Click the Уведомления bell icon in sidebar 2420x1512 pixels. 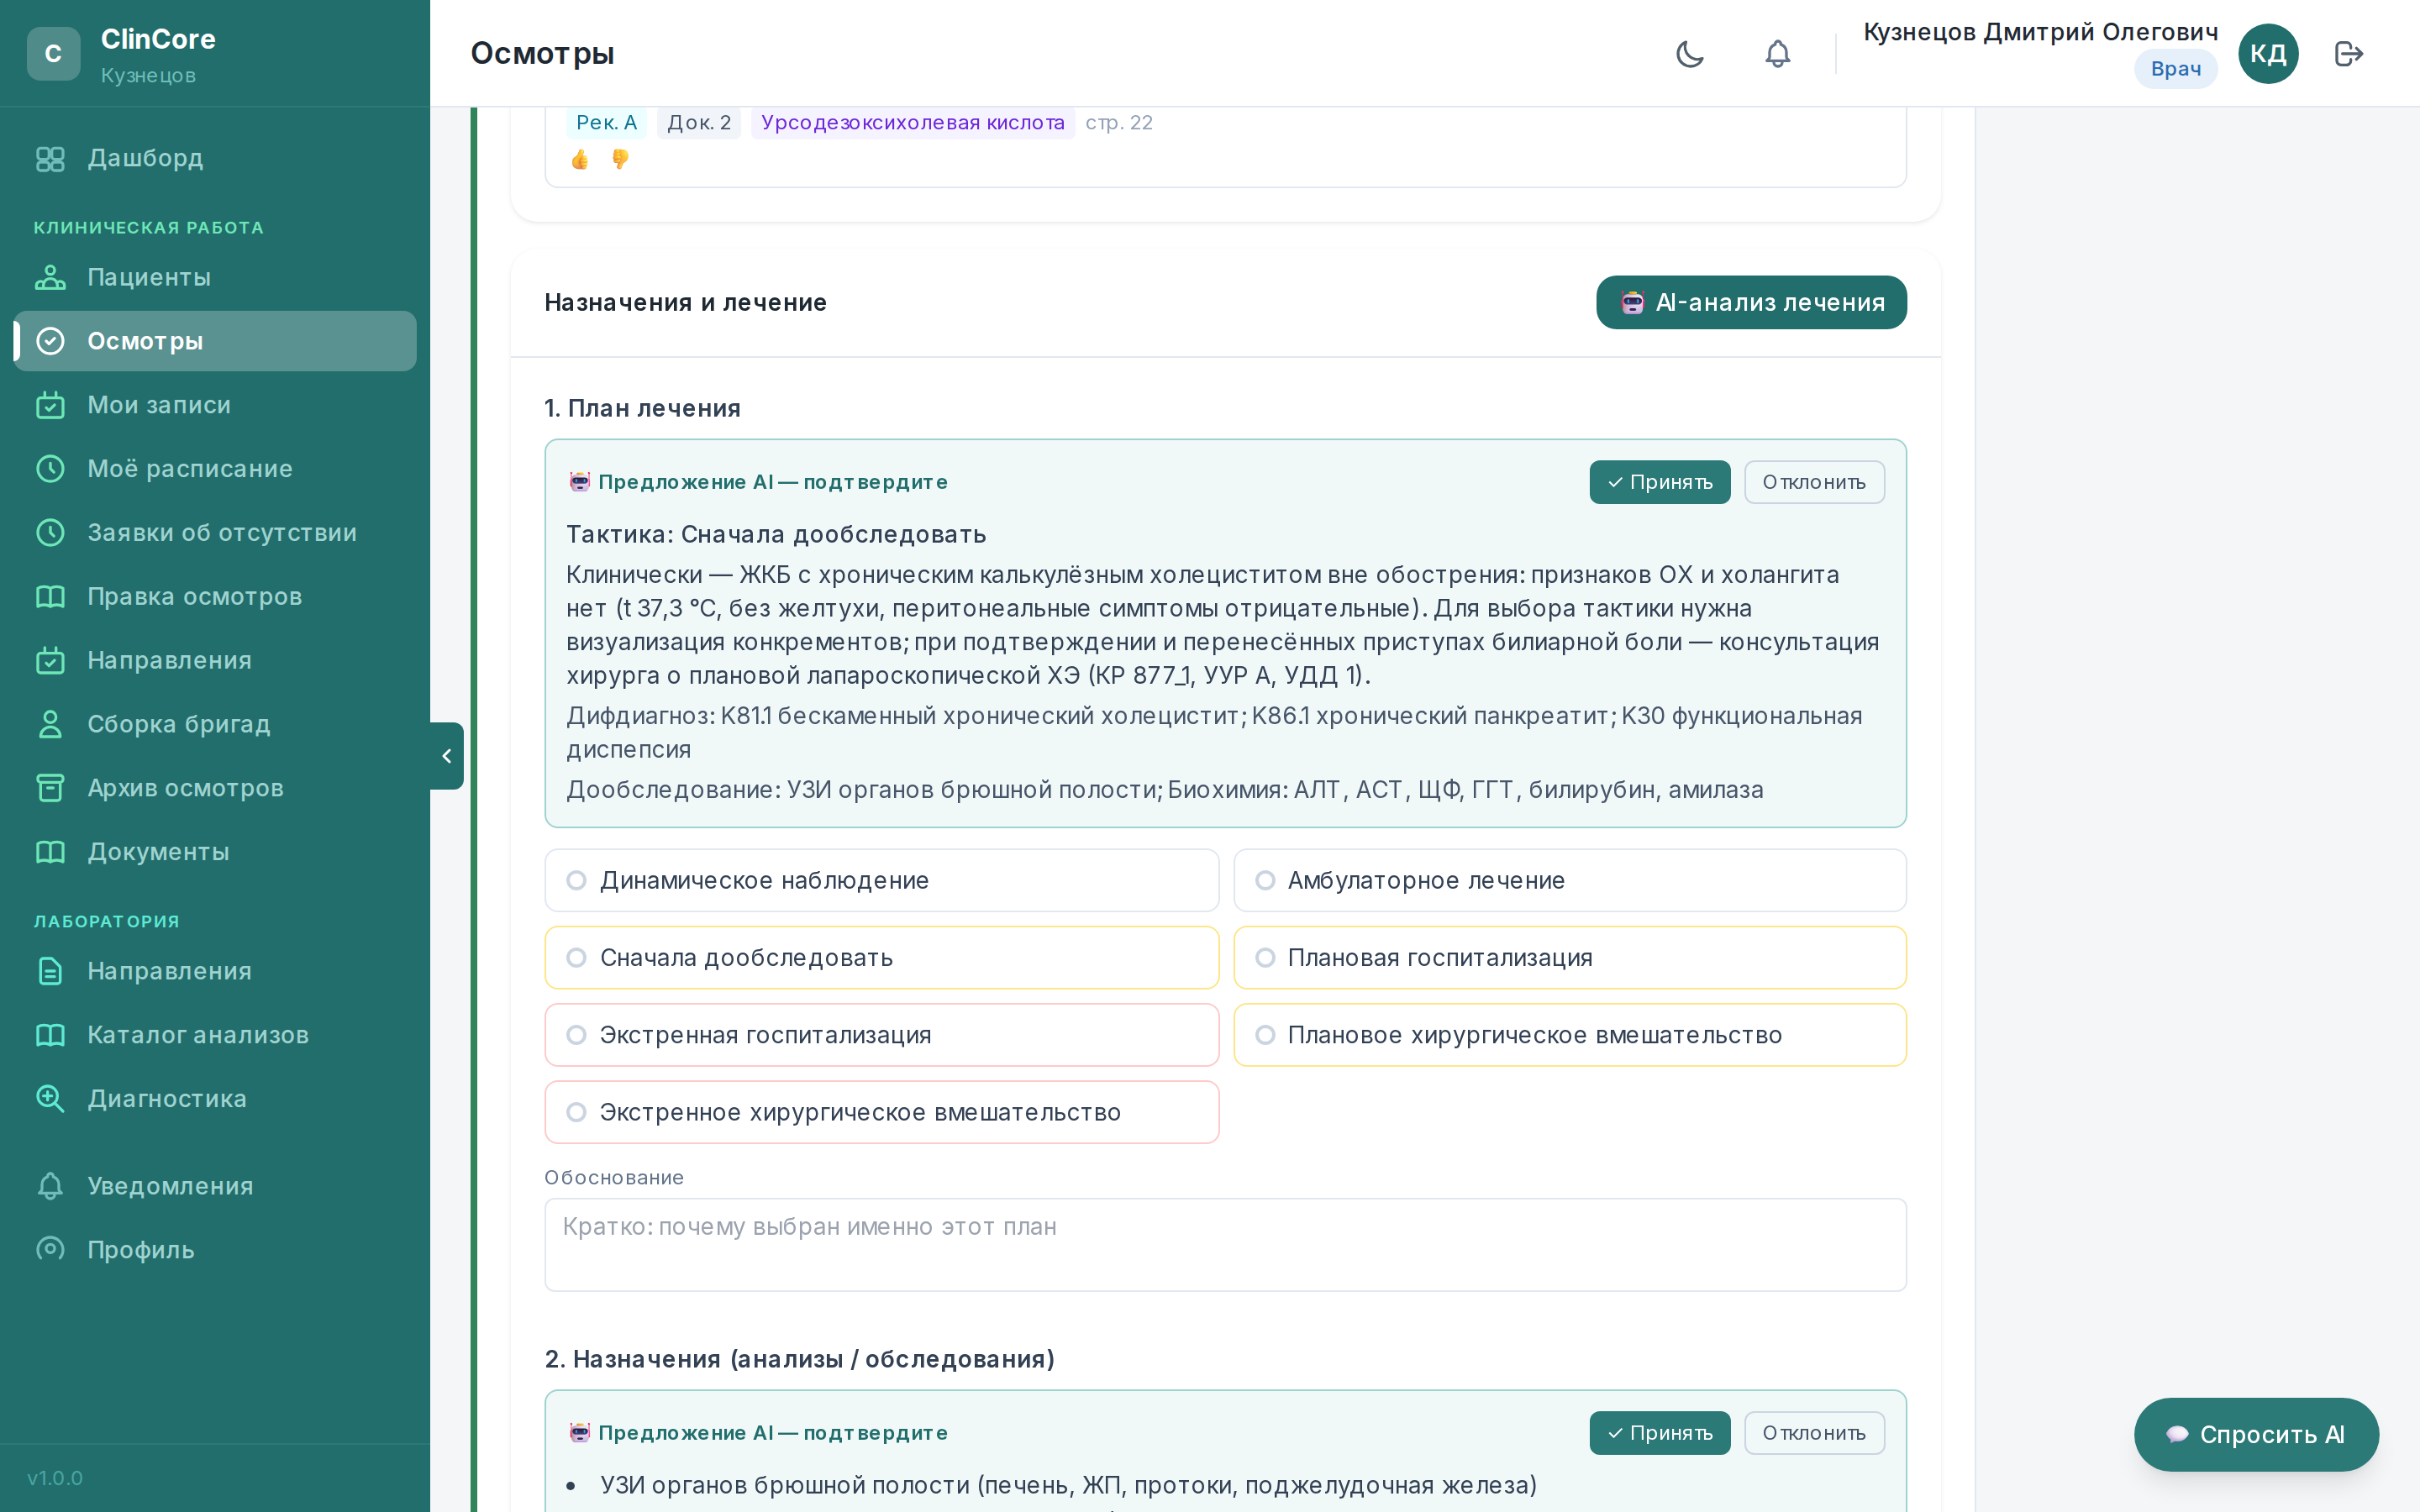pyautogui.click(x=50, y=1187)
